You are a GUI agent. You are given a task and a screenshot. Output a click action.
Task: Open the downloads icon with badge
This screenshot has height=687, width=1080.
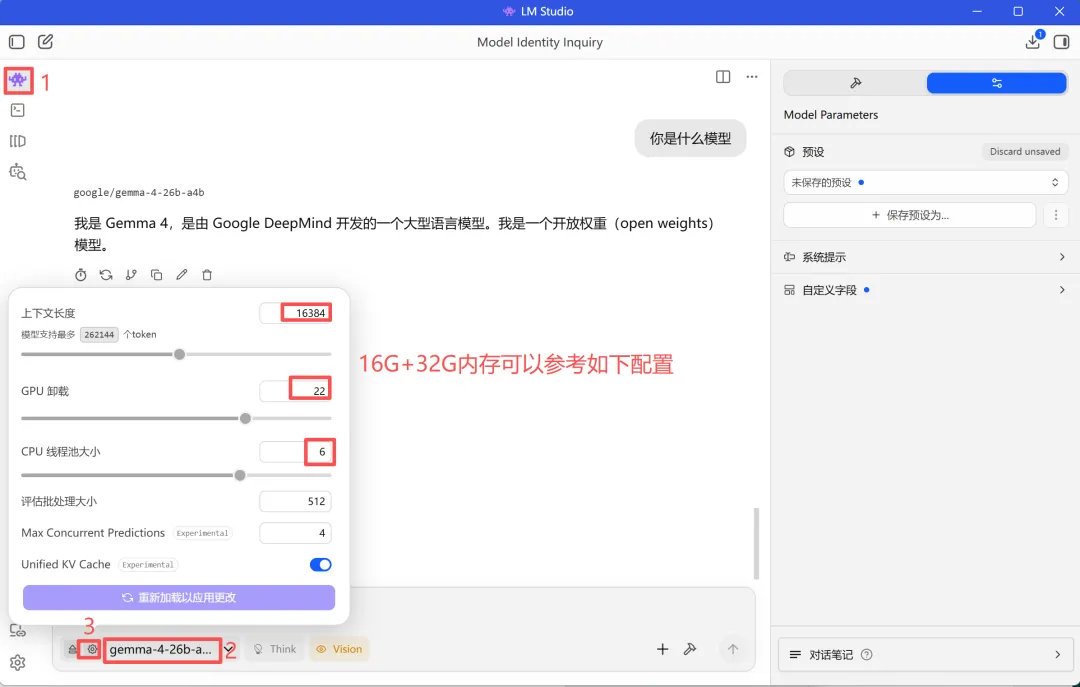[x=1033, y=41]
